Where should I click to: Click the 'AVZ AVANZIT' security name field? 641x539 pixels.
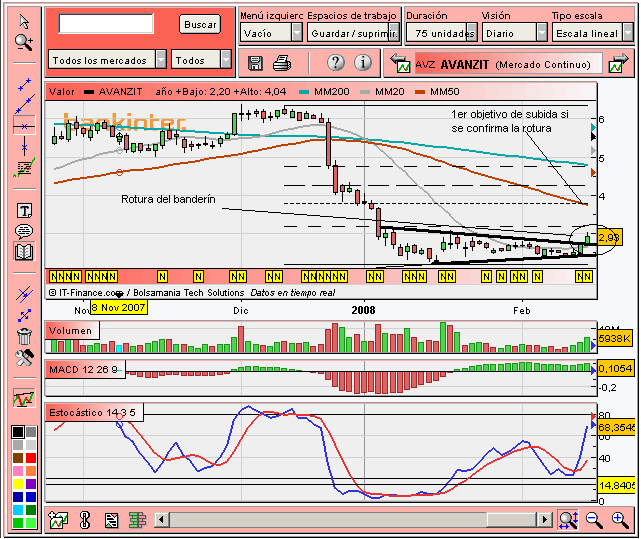coord(509,64)
